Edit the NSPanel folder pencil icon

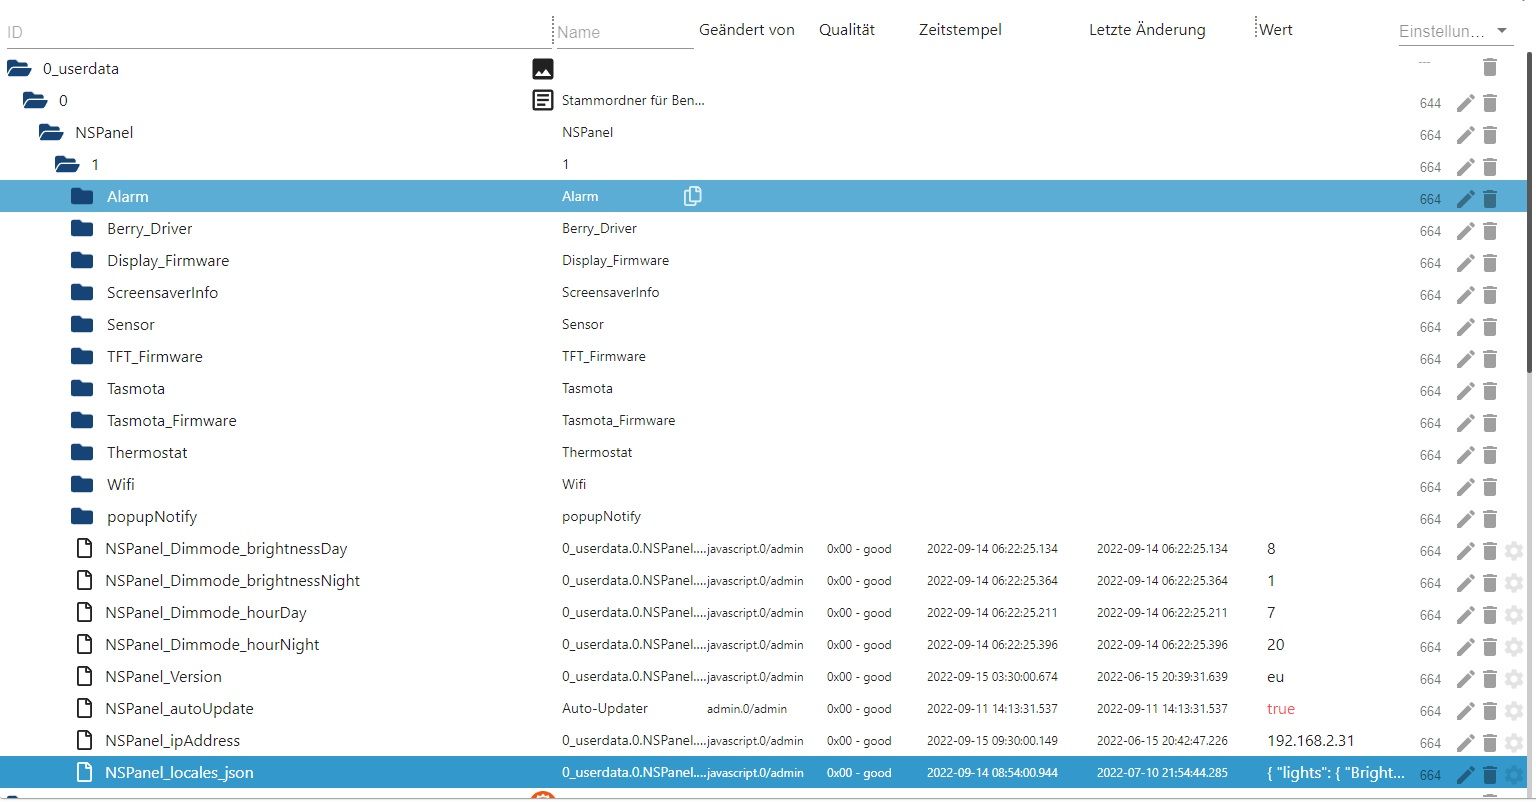[1465, 135]
